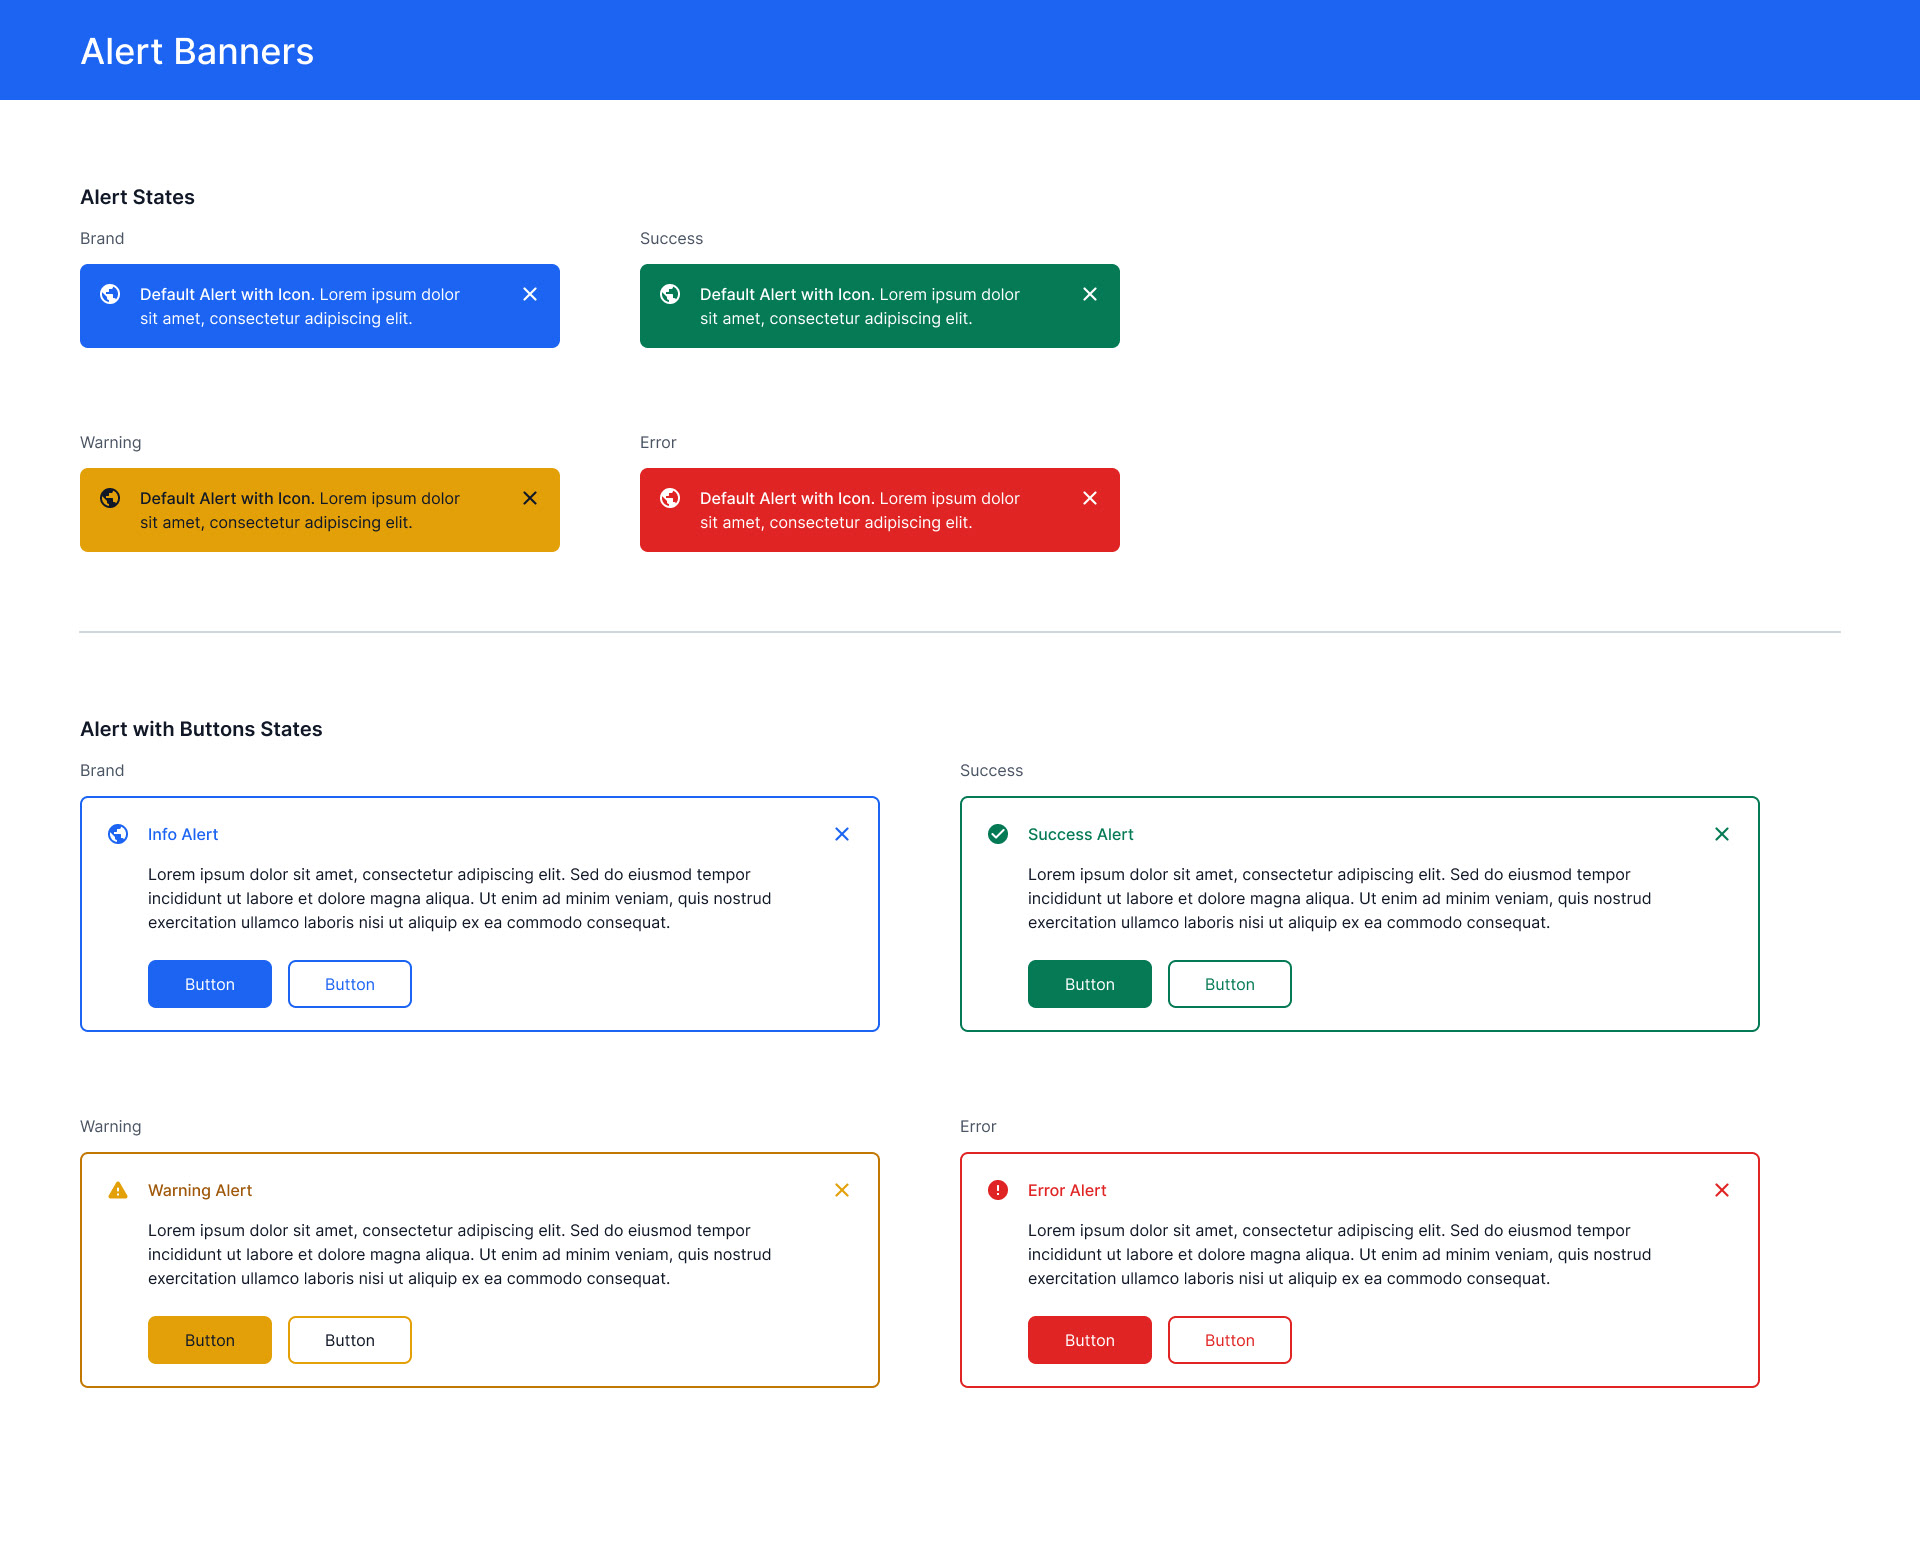Dismiss the Success Alert card

coord(1722,834)
